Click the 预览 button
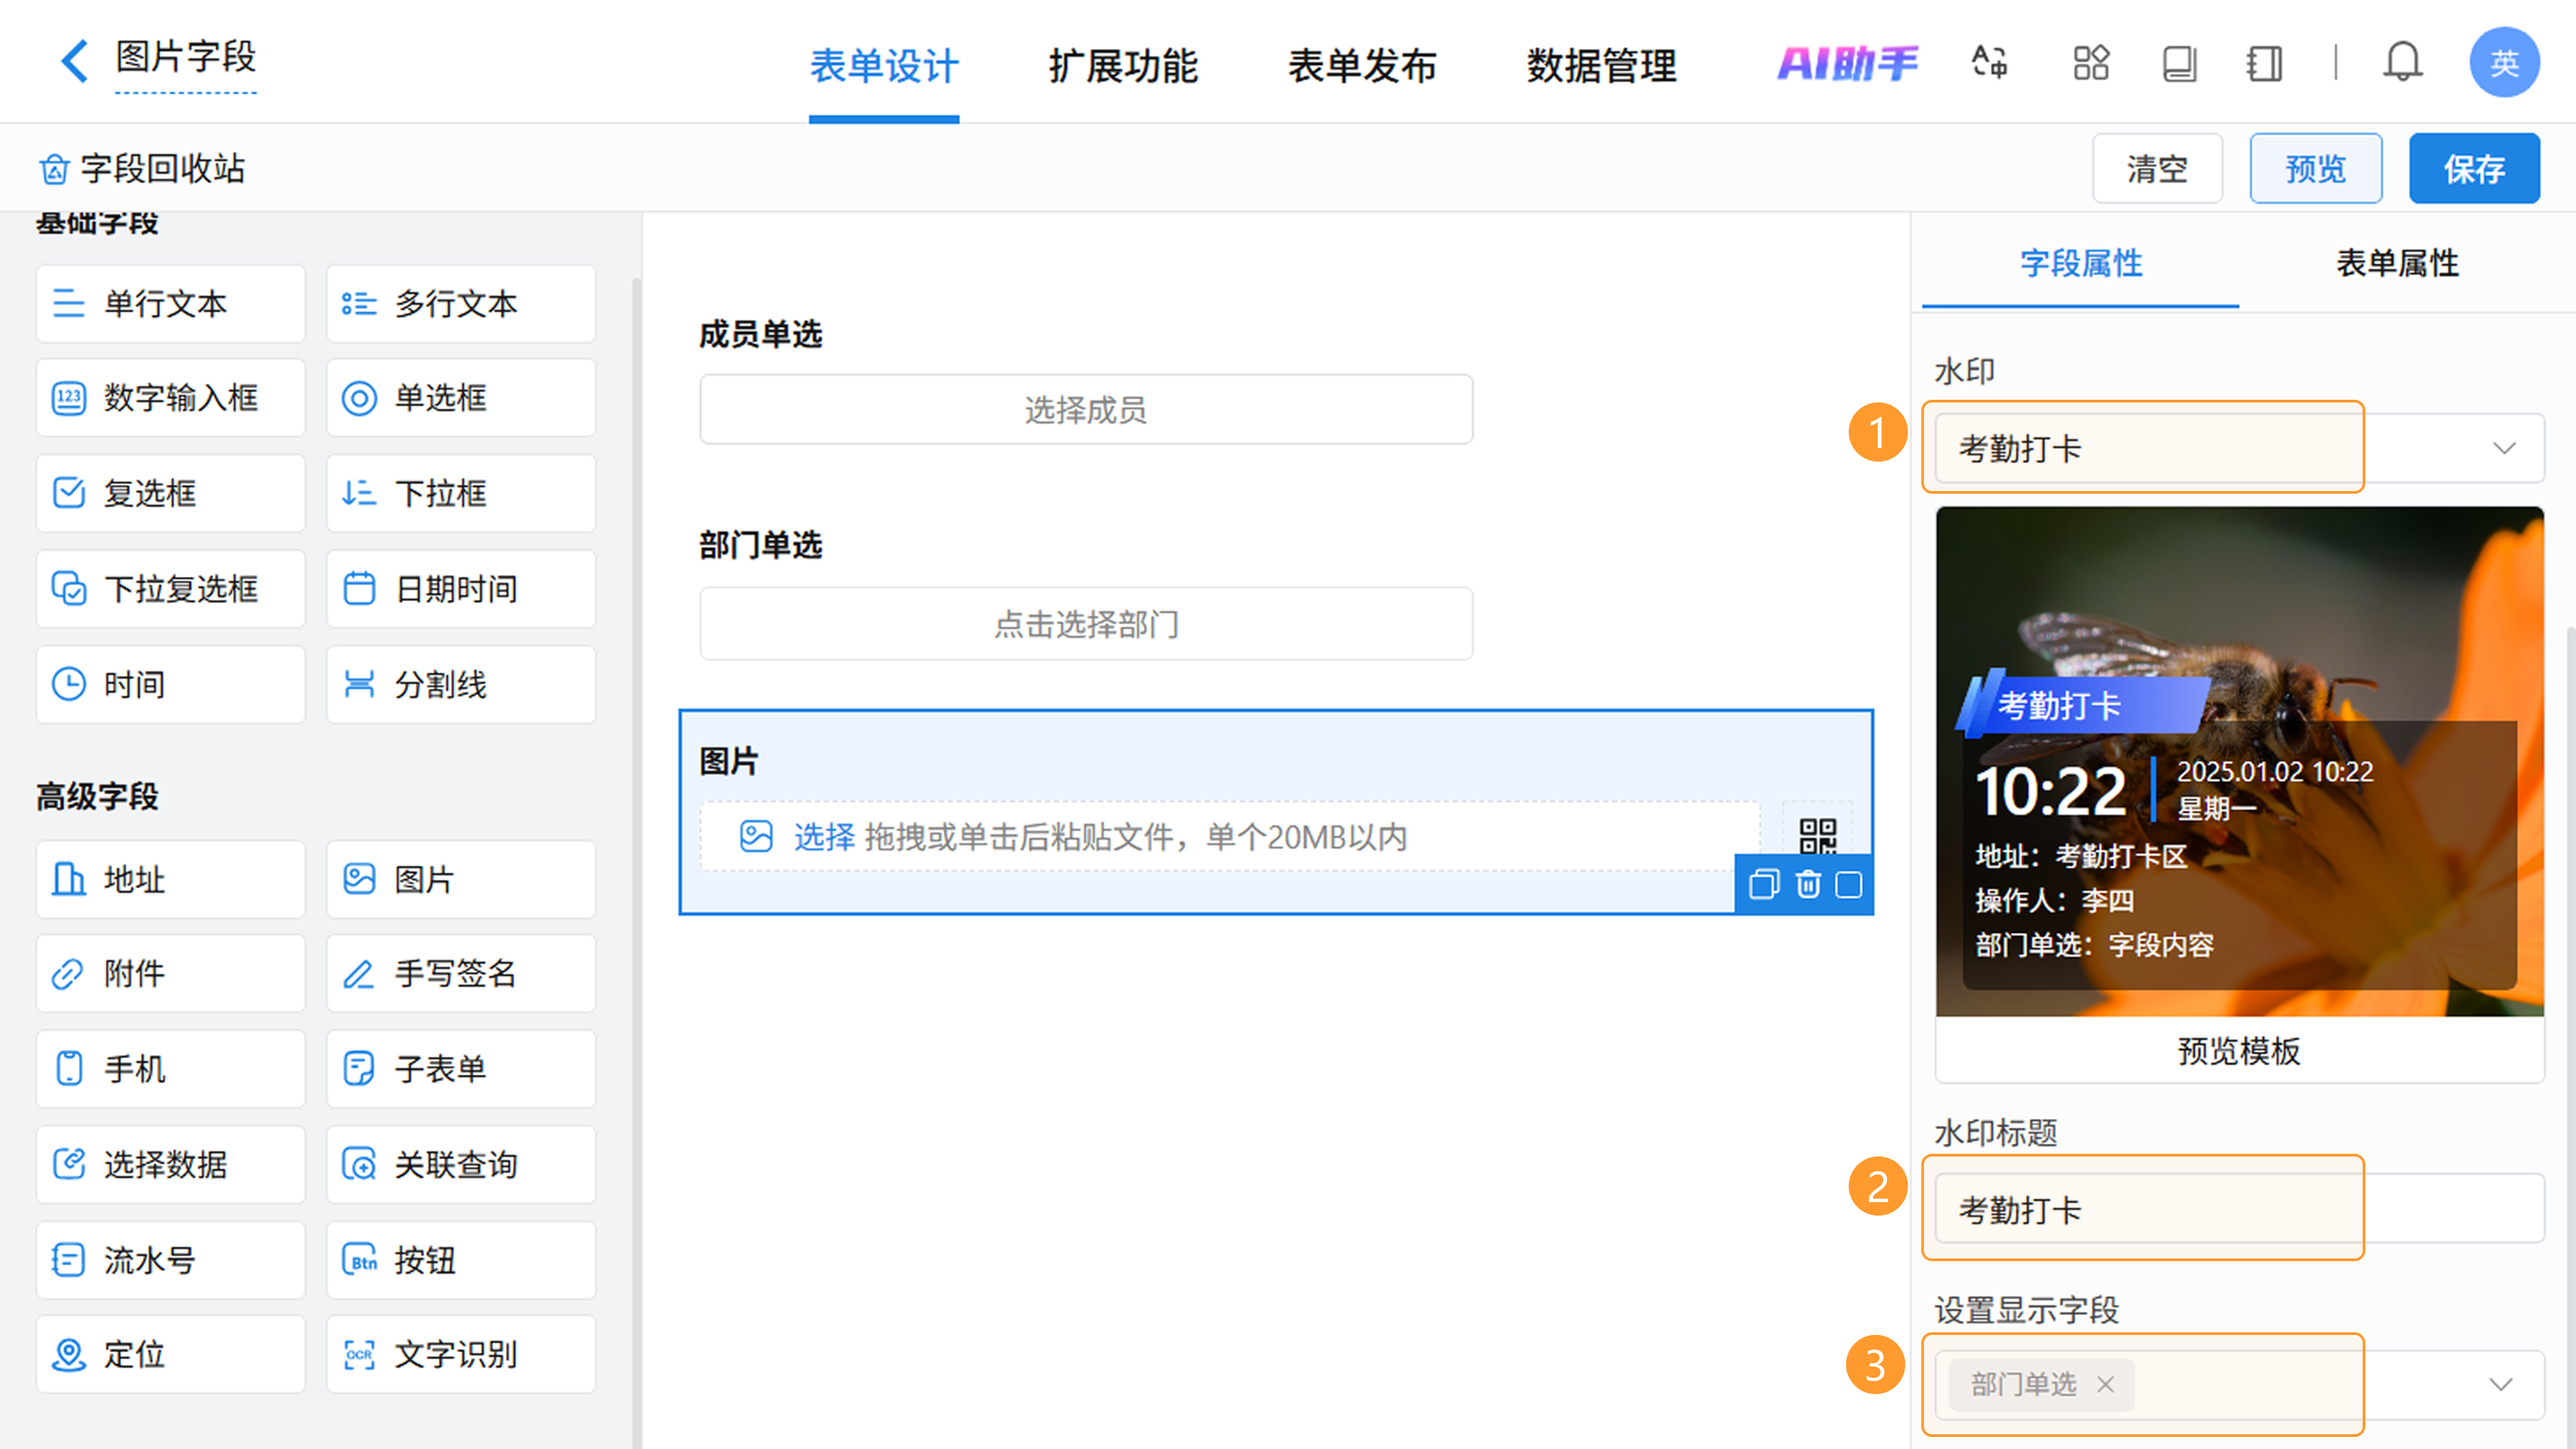This screenshot has height=1449, width=2576. 2315,168
